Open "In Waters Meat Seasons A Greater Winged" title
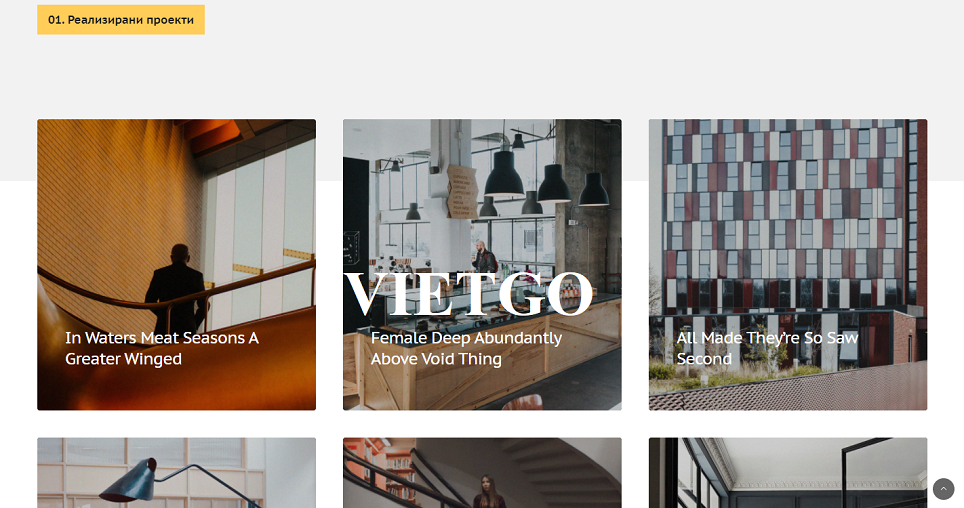 pyautogui.click(x=162, y=348)
